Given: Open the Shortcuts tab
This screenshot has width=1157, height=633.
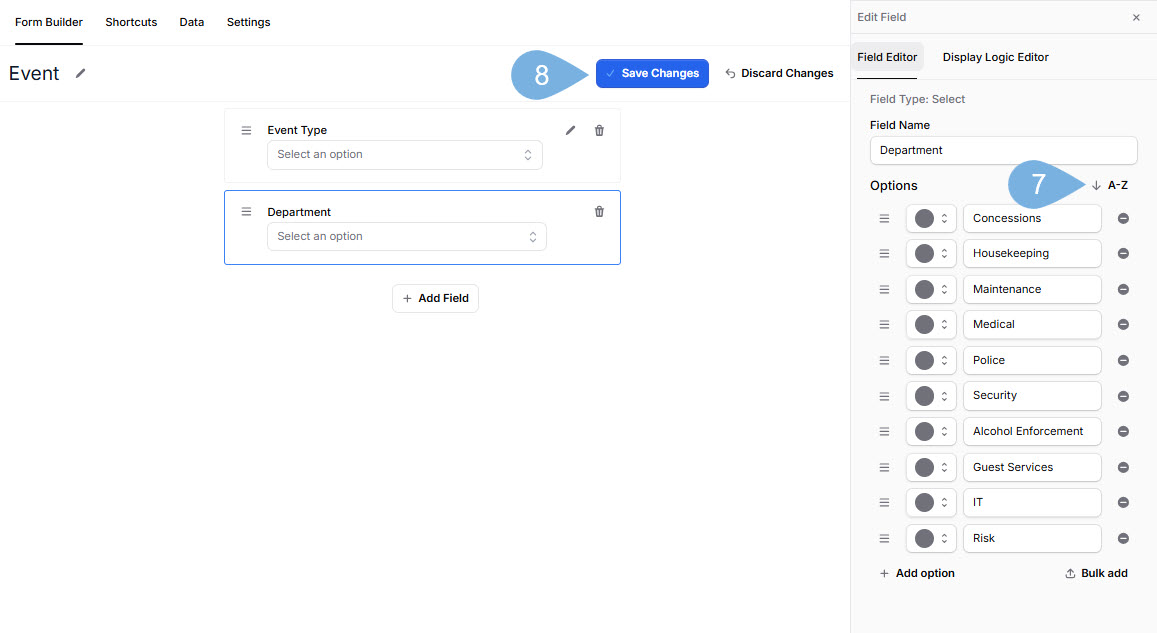Looking at the screenshot, I should pos(131,22).
